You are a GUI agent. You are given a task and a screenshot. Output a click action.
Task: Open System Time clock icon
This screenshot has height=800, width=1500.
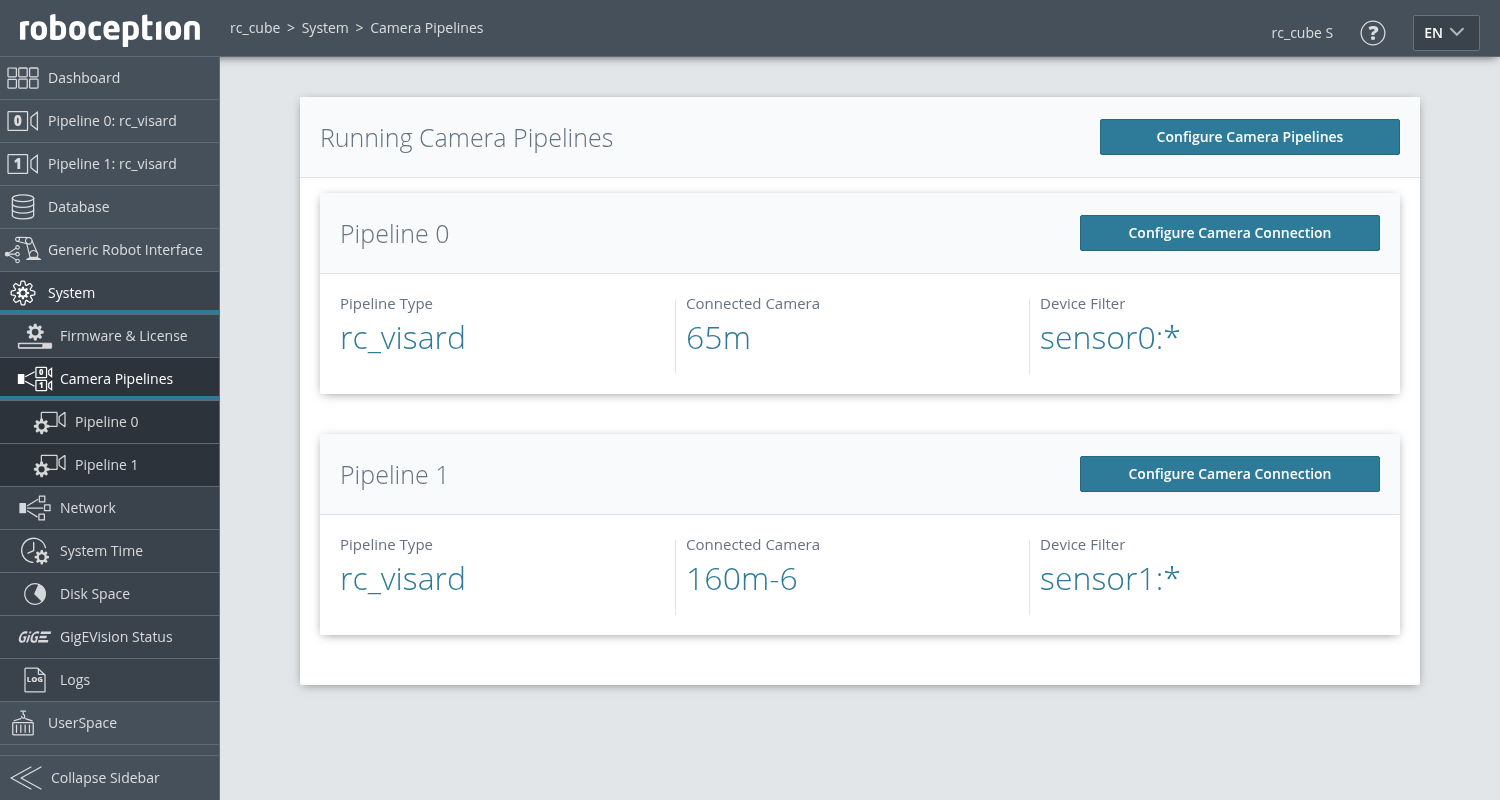(x=35, y=551)
